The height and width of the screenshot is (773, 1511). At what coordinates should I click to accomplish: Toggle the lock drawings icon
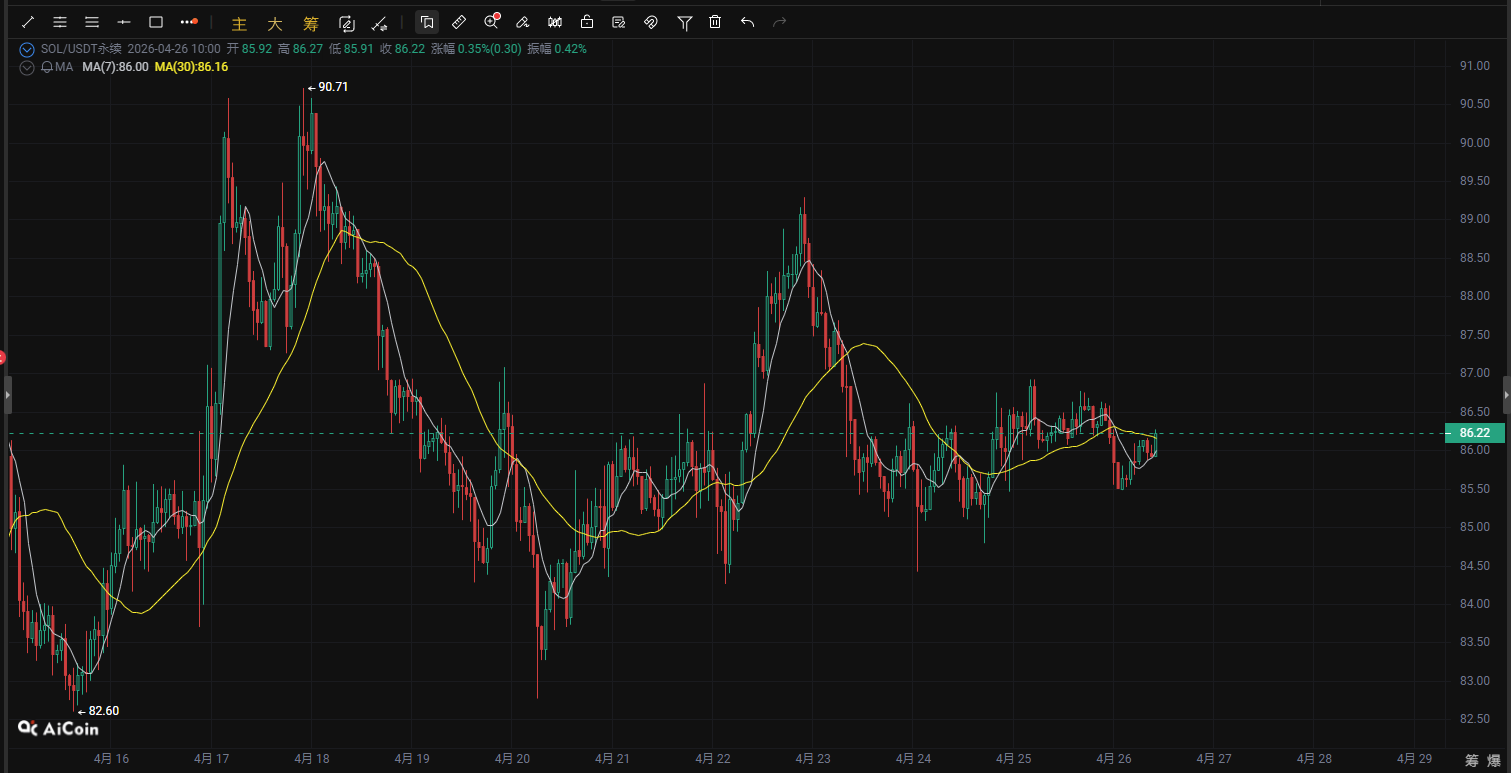point(587,22)
